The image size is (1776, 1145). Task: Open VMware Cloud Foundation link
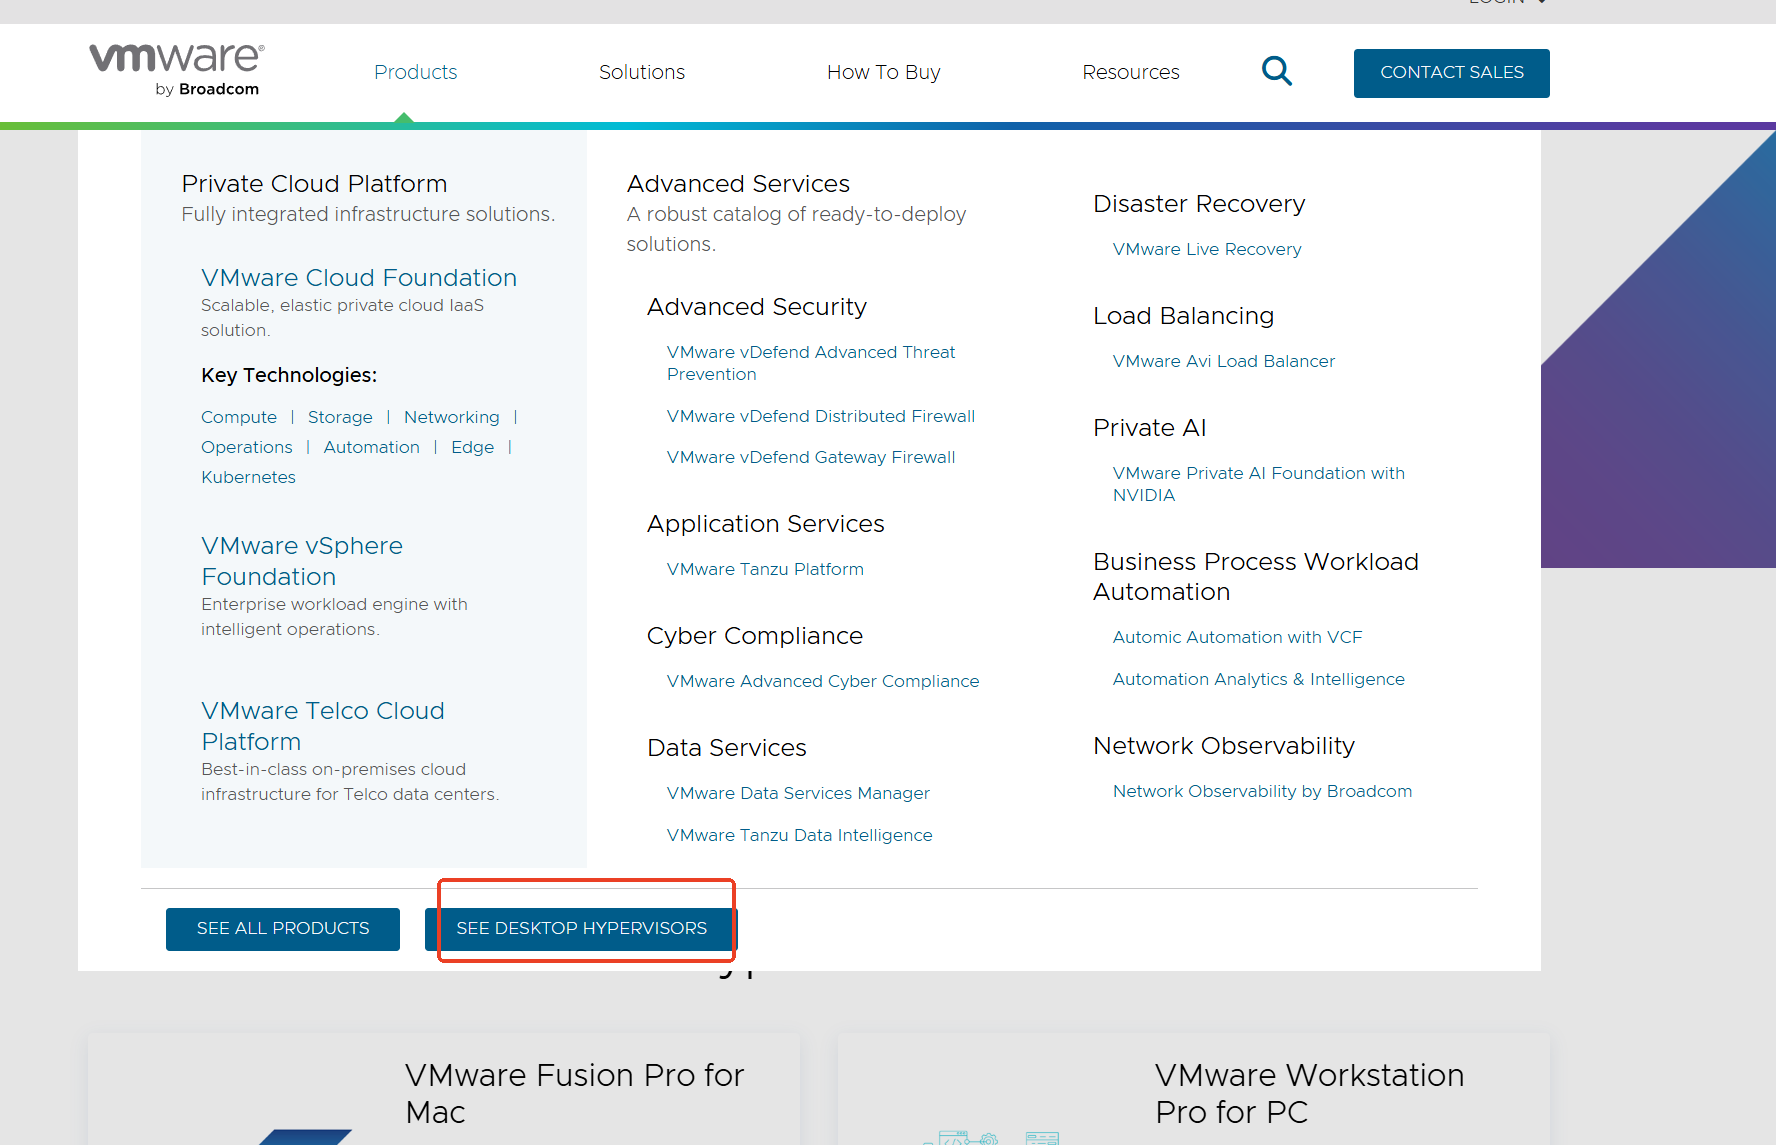point(359,278)
